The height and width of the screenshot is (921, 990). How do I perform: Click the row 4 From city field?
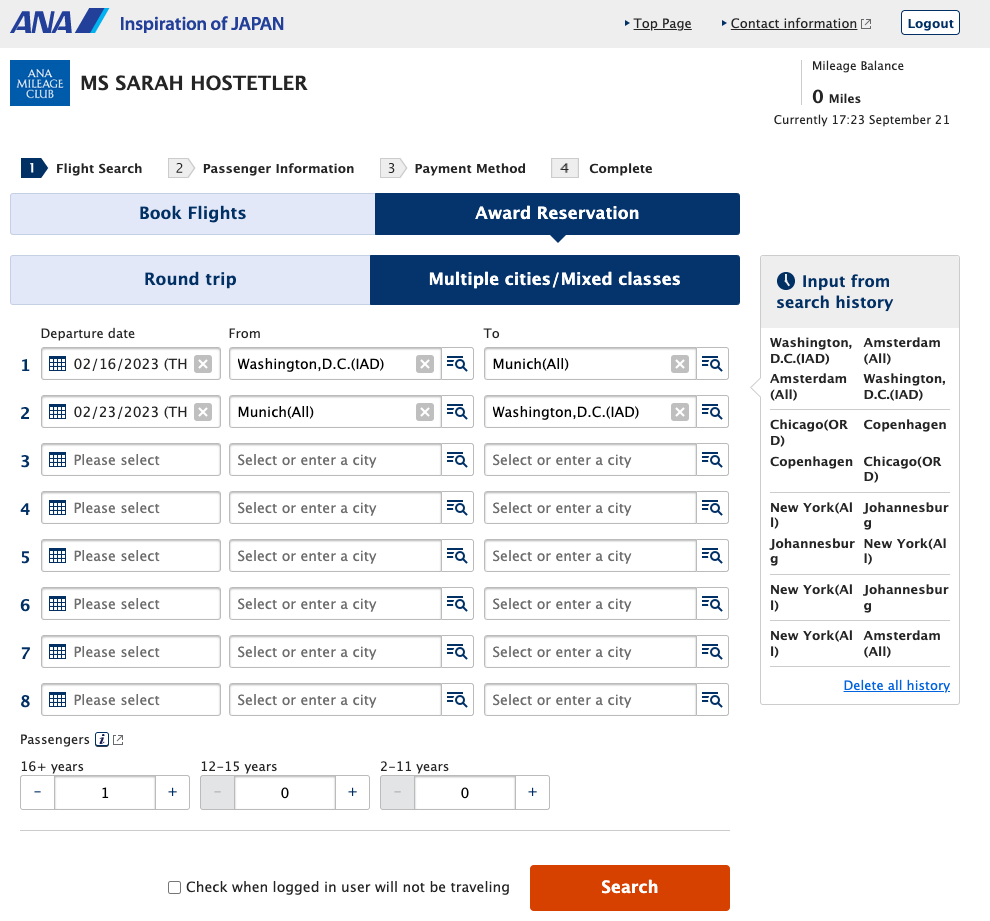click(335, 508)
